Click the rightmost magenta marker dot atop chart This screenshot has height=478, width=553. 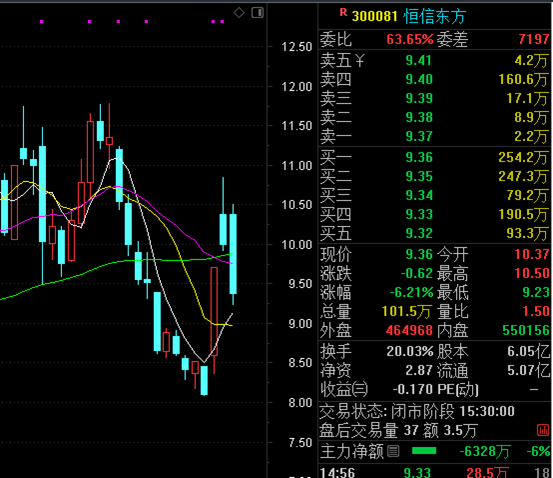click(x=222, y=22)
